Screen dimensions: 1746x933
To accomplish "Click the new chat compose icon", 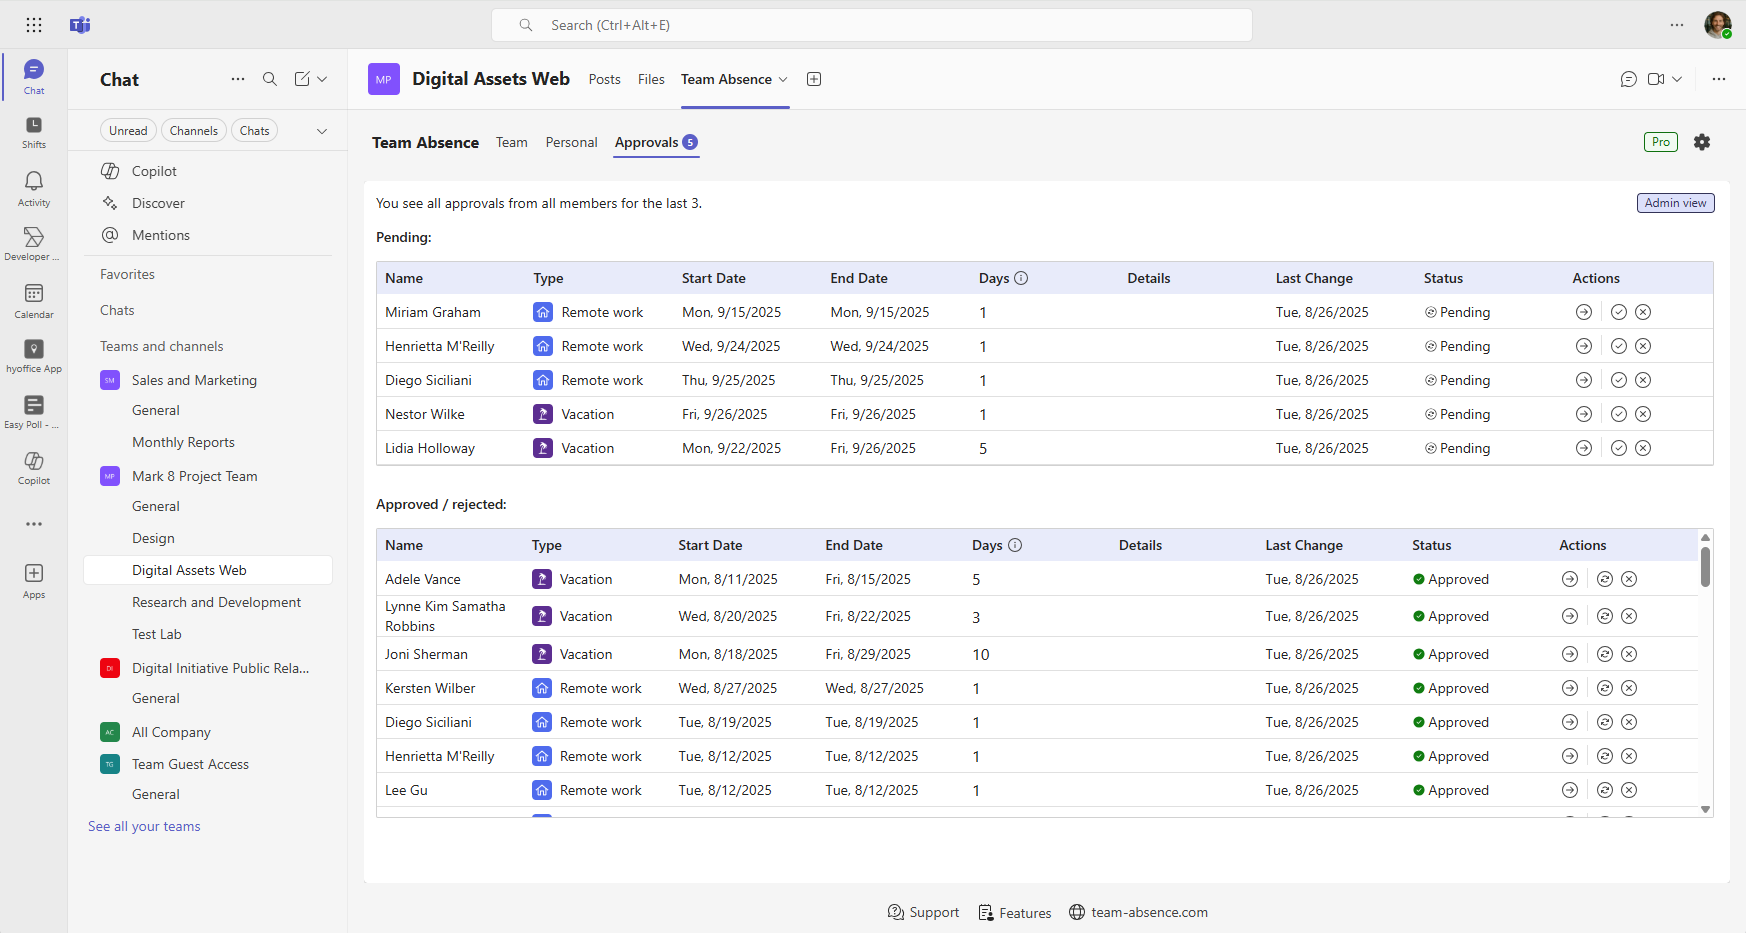I will pos(302,79).
